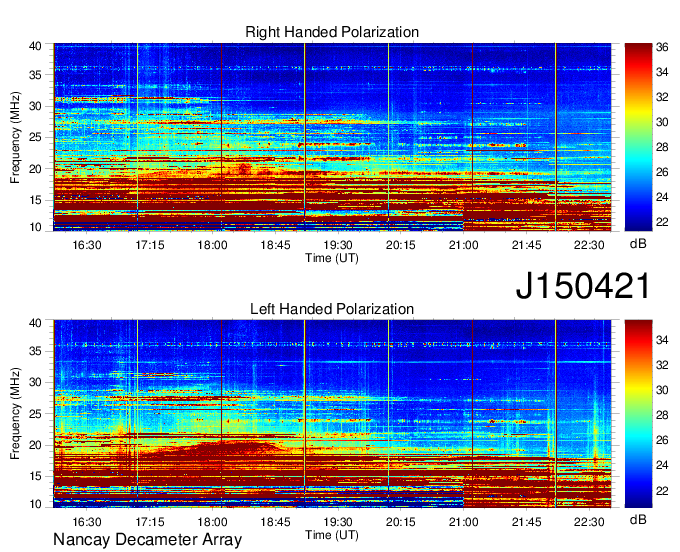Click the 17:15 time tick of the Right Handed plot
This screenshot has height=552, width=680.
pyautogui.click(x=150, y=245)
